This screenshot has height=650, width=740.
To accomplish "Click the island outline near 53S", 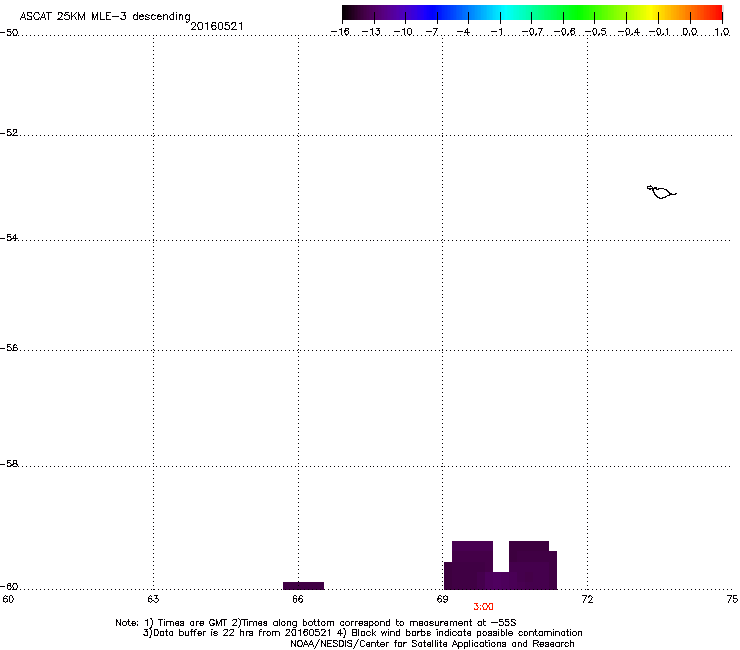I will point(661,192).
